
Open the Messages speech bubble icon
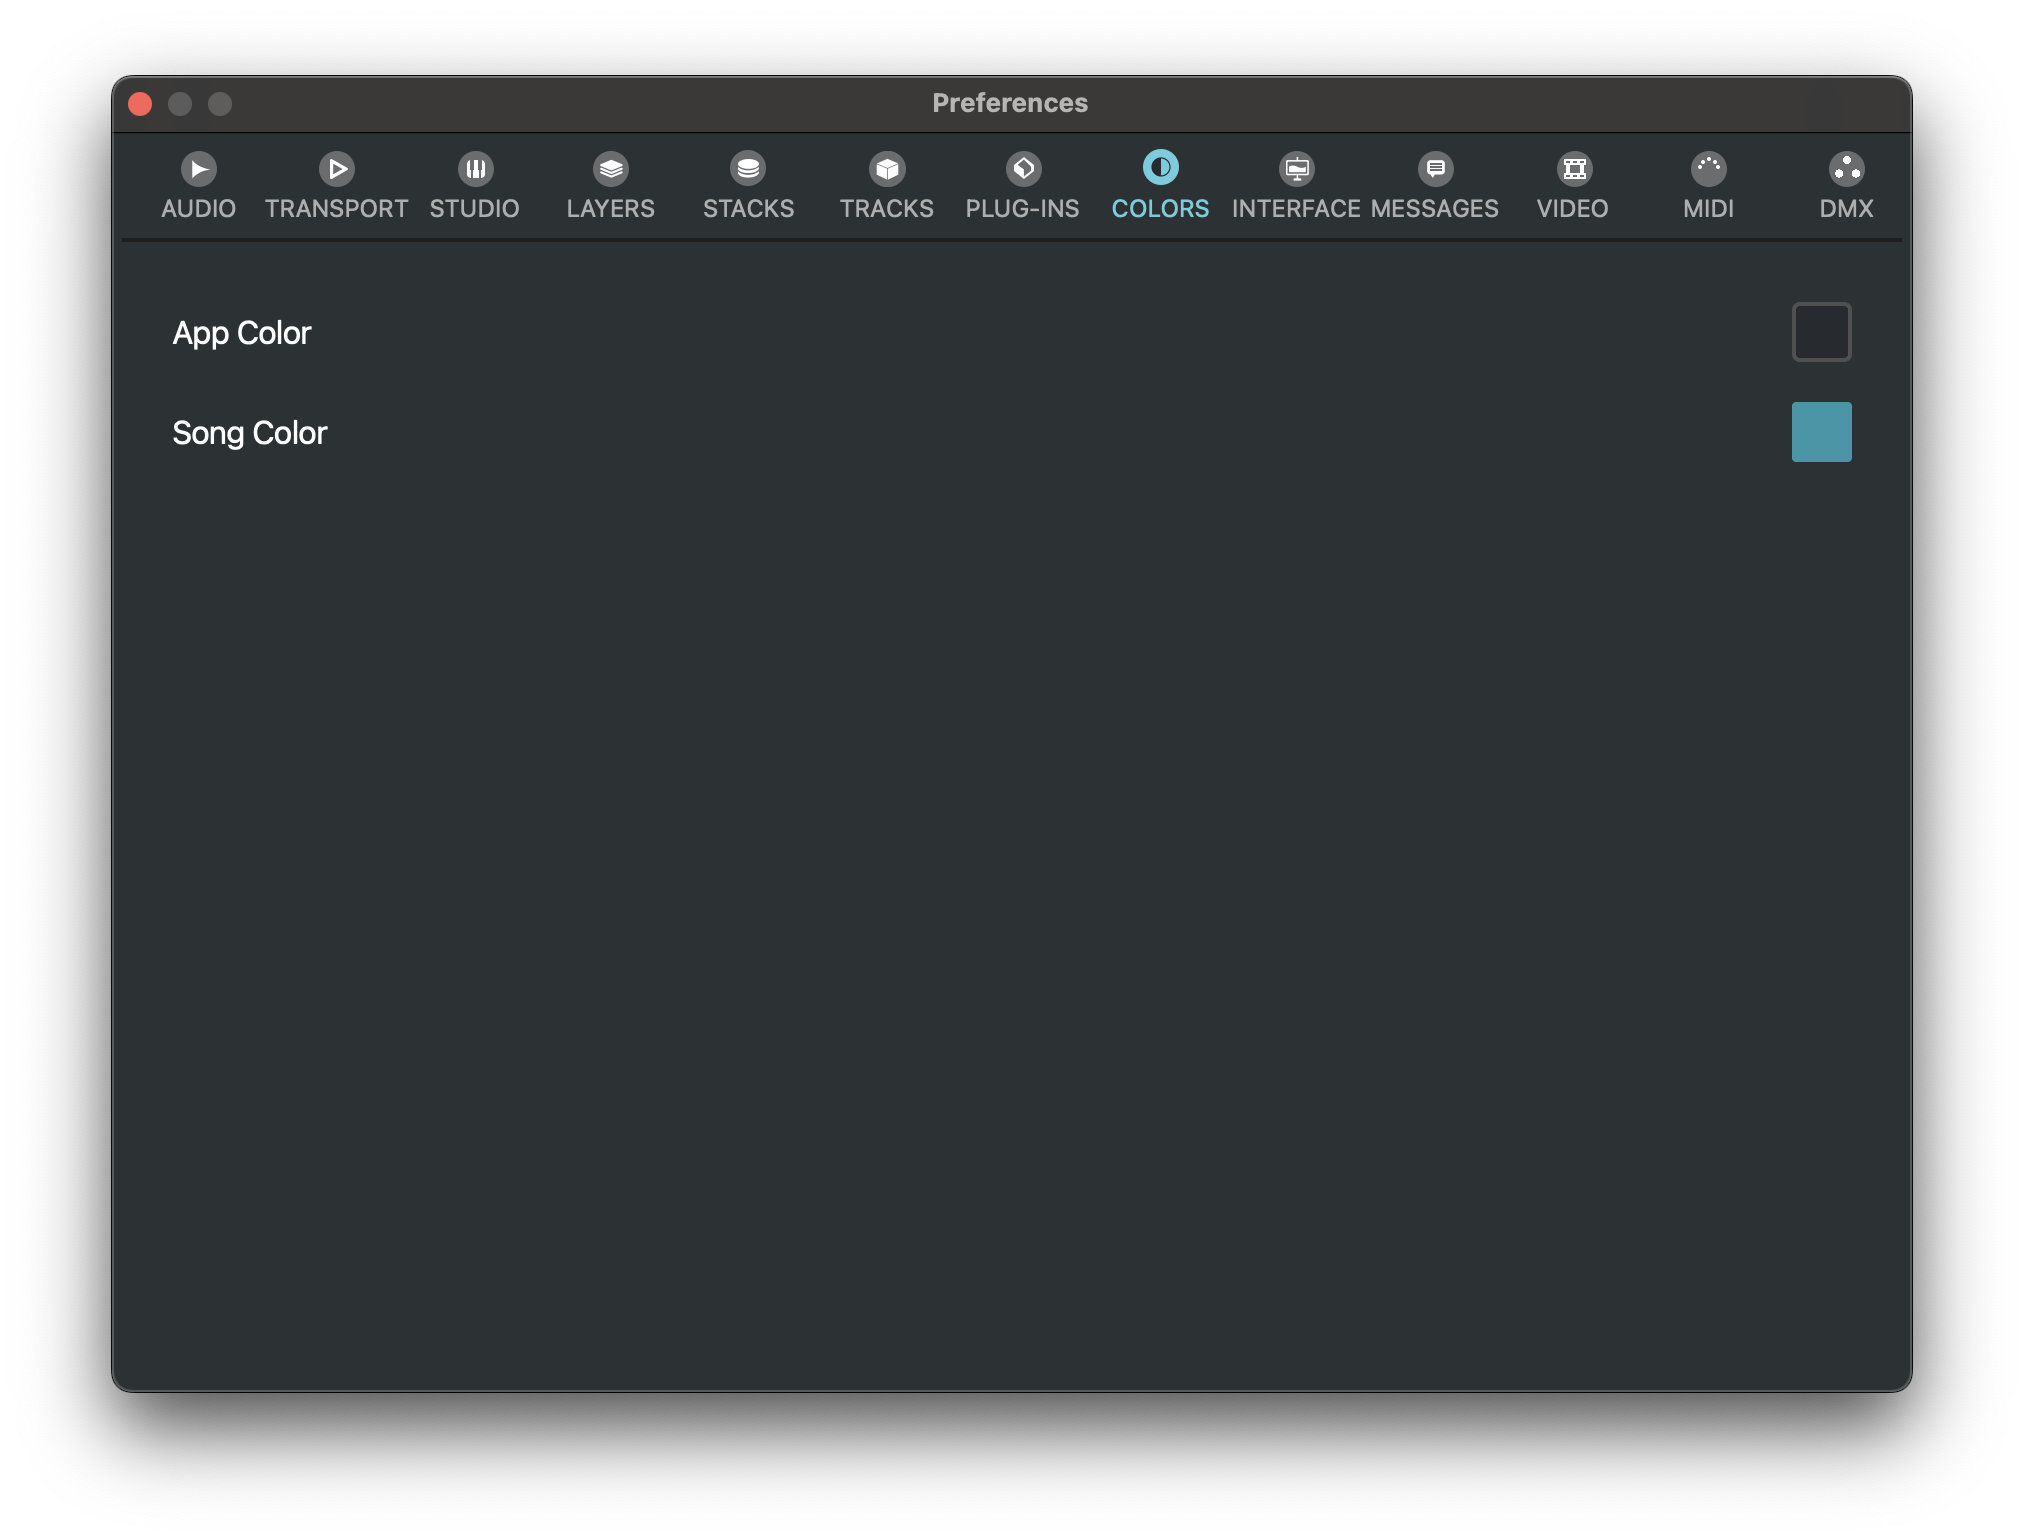[x=1435, y=169]
